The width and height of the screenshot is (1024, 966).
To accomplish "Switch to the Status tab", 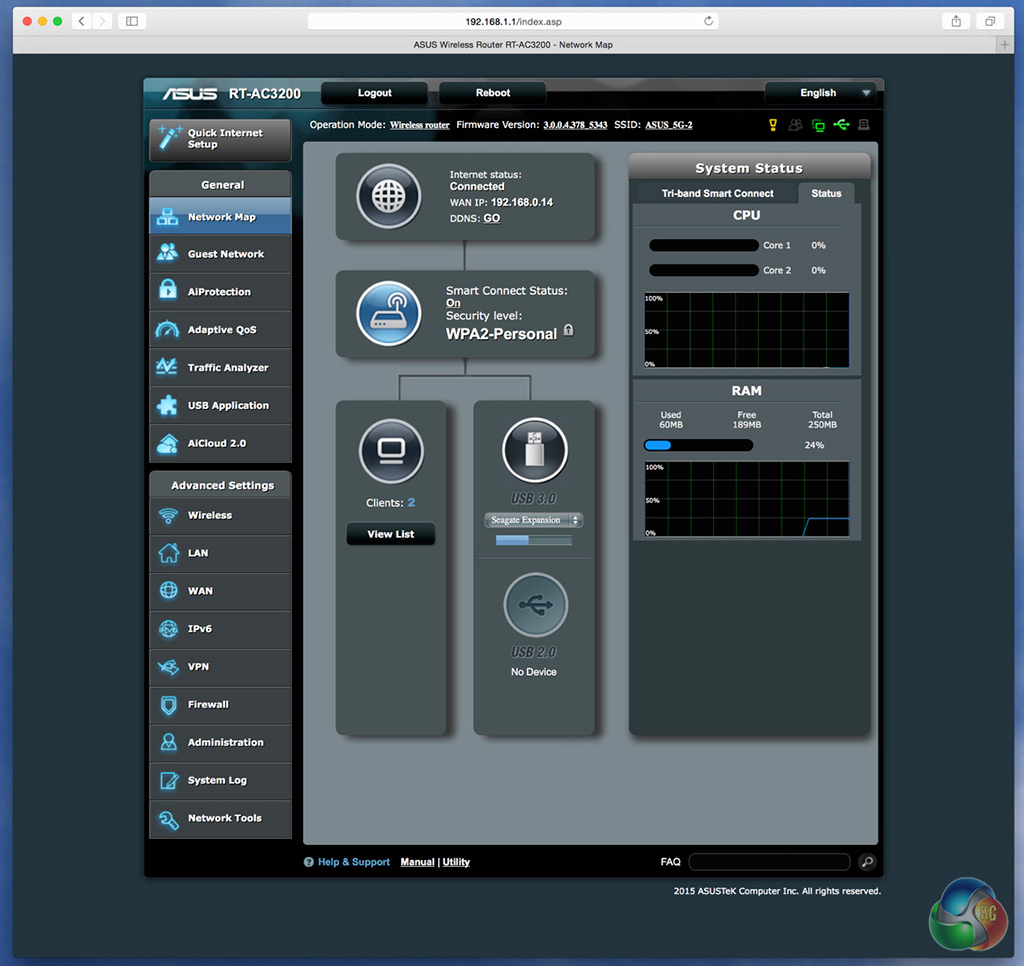I will tap(826, 193).
